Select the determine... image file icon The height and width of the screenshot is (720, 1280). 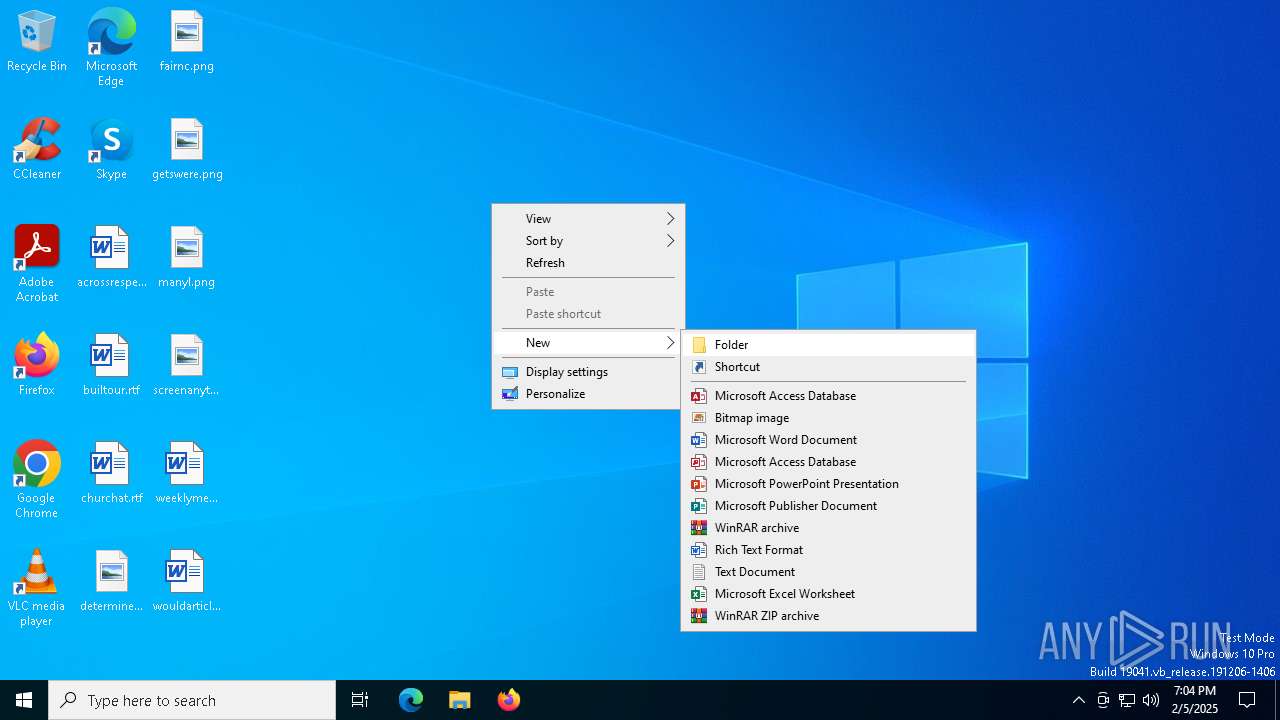(x=111, y=581)
